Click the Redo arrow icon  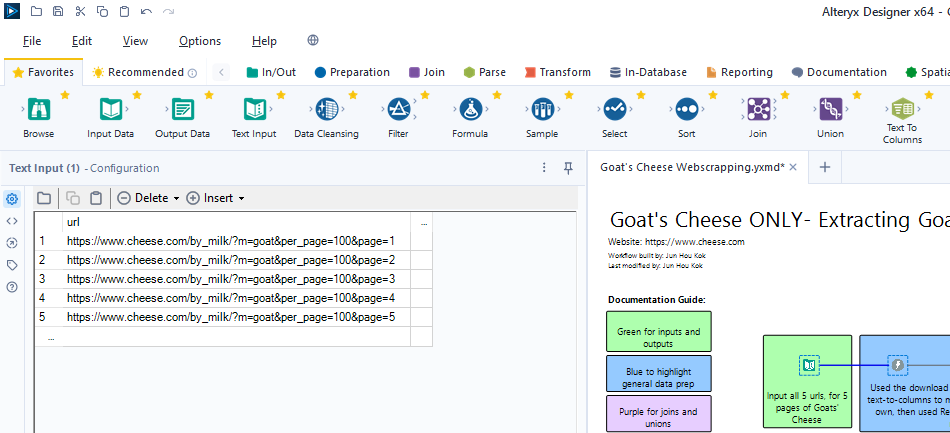click(x=168, y=11)
